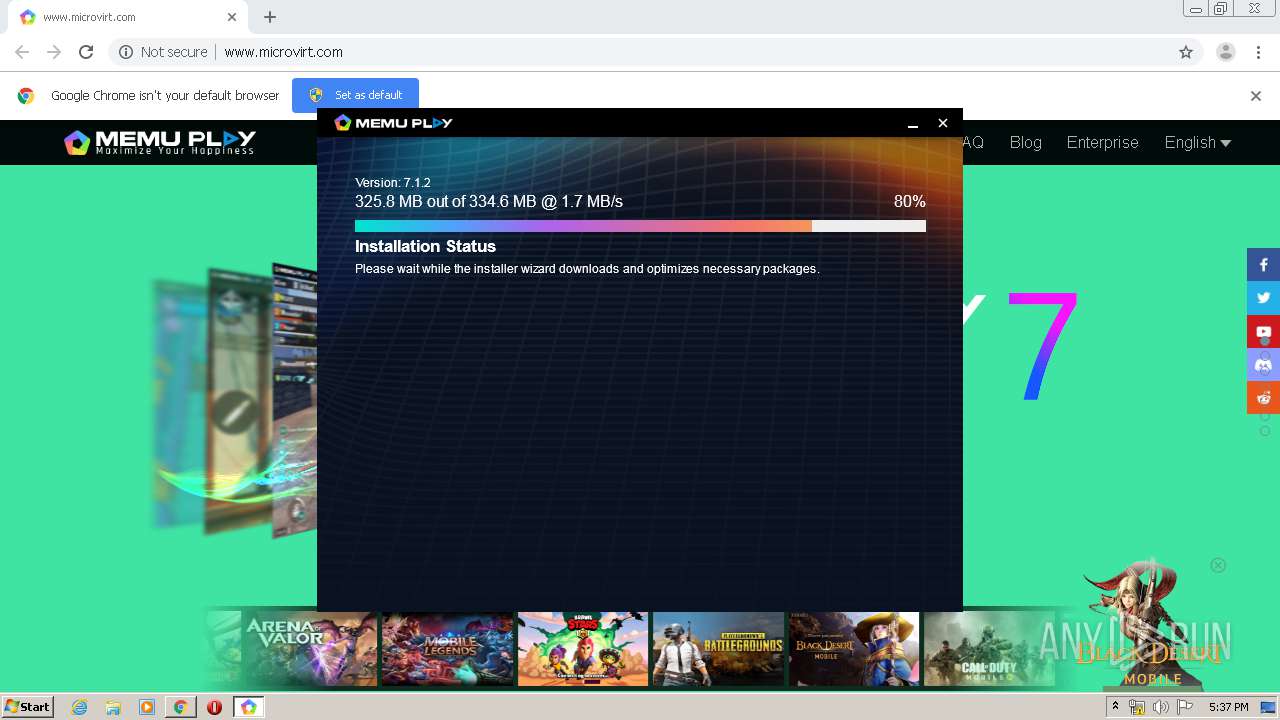The image size is (1280, 720).
Task: Switch to MEmu installer in taskbar
Action: pos(248,707)
